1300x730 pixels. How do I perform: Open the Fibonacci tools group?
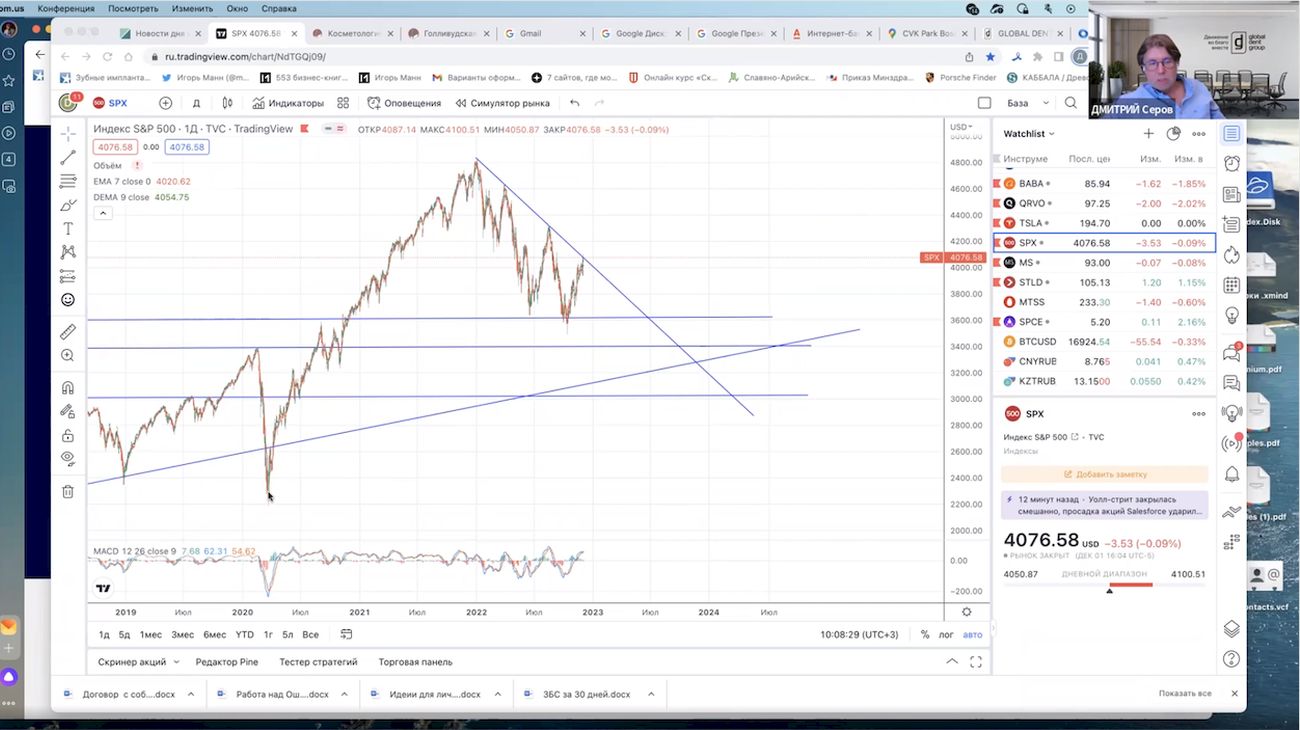click(x=68, y=181)
